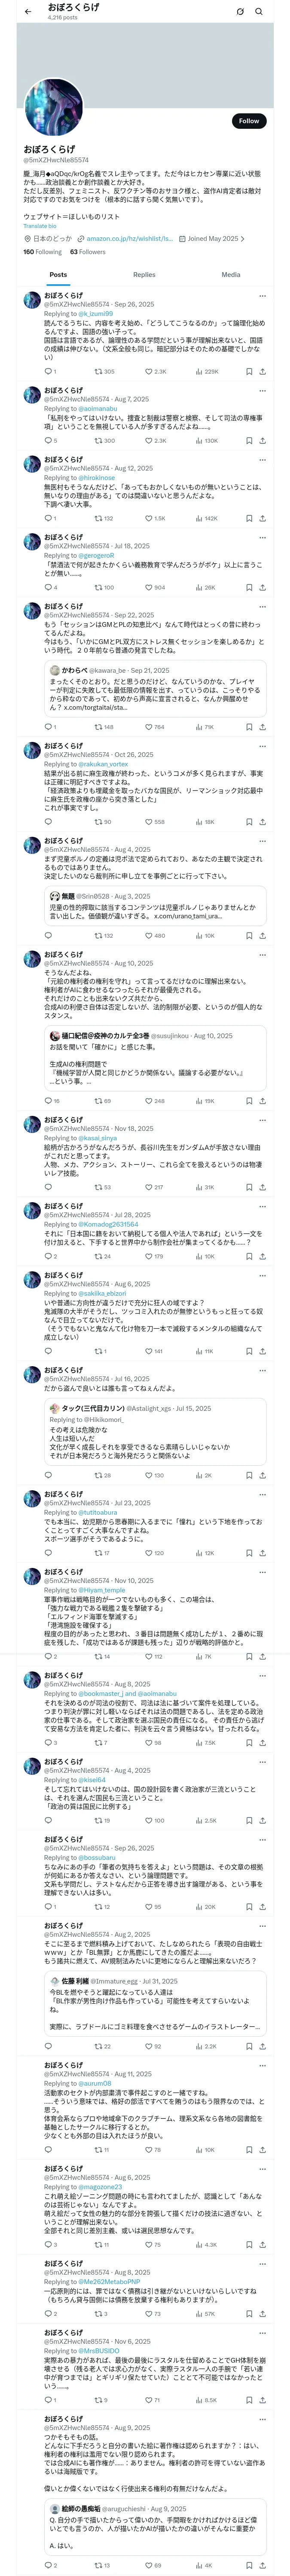The width and height of the screenshot is (290, 2576).
Task: Share the reply to @gerogeroR
Action: coord(262,587)
